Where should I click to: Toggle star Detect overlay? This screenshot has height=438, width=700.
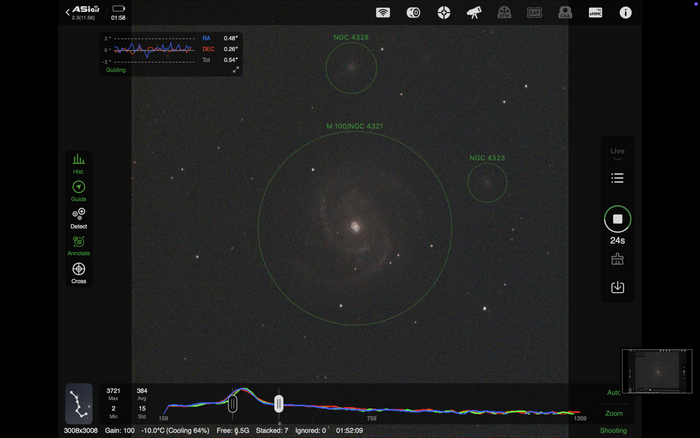tap(78, 216)
